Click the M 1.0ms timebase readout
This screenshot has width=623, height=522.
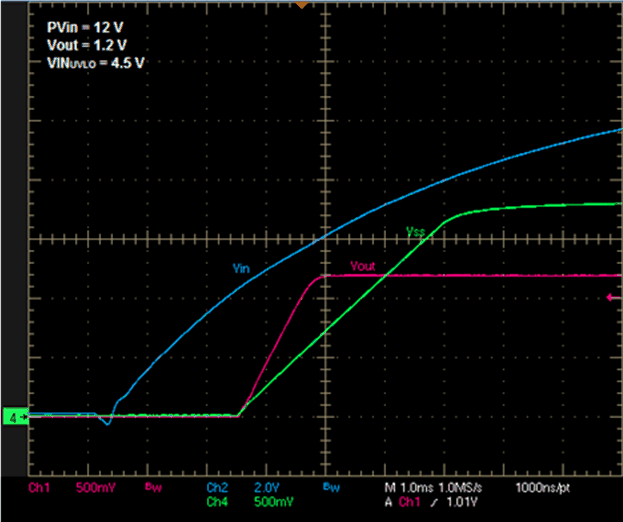(410, 488)
